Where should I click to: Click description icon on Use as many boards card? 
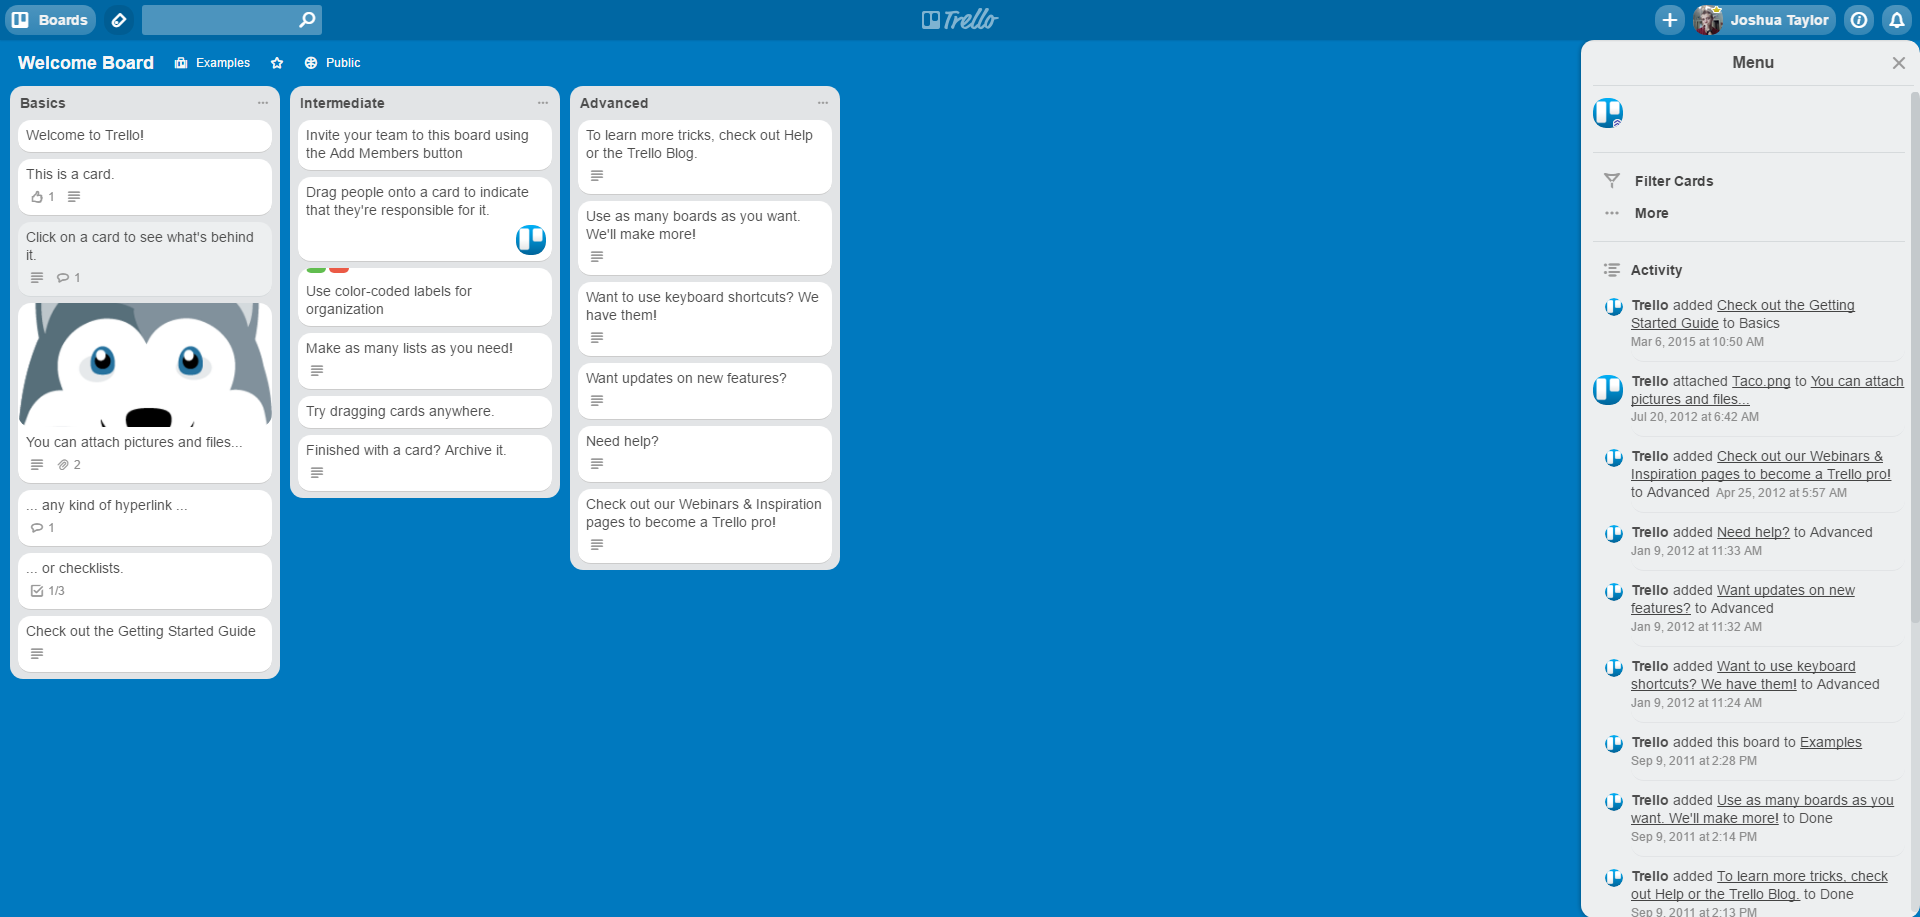point(597,257)
